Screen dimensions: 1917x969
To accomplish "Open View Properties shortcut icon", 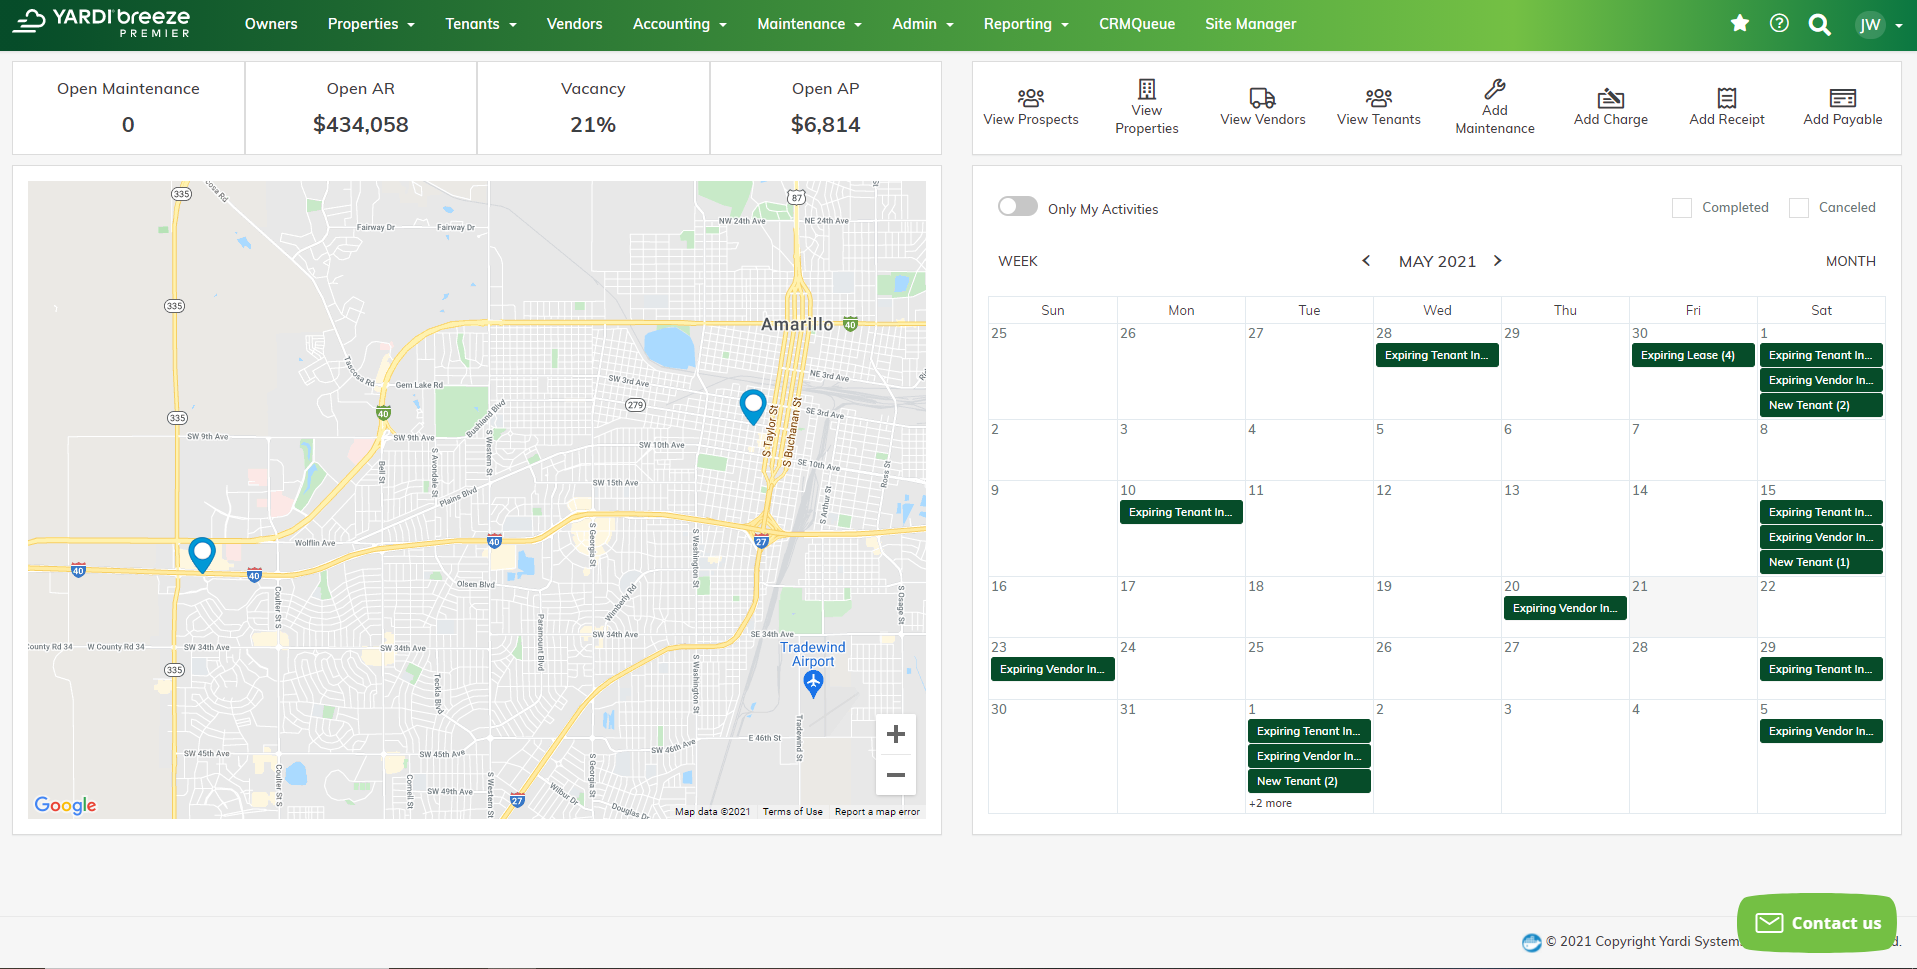I will point(1146,89).
